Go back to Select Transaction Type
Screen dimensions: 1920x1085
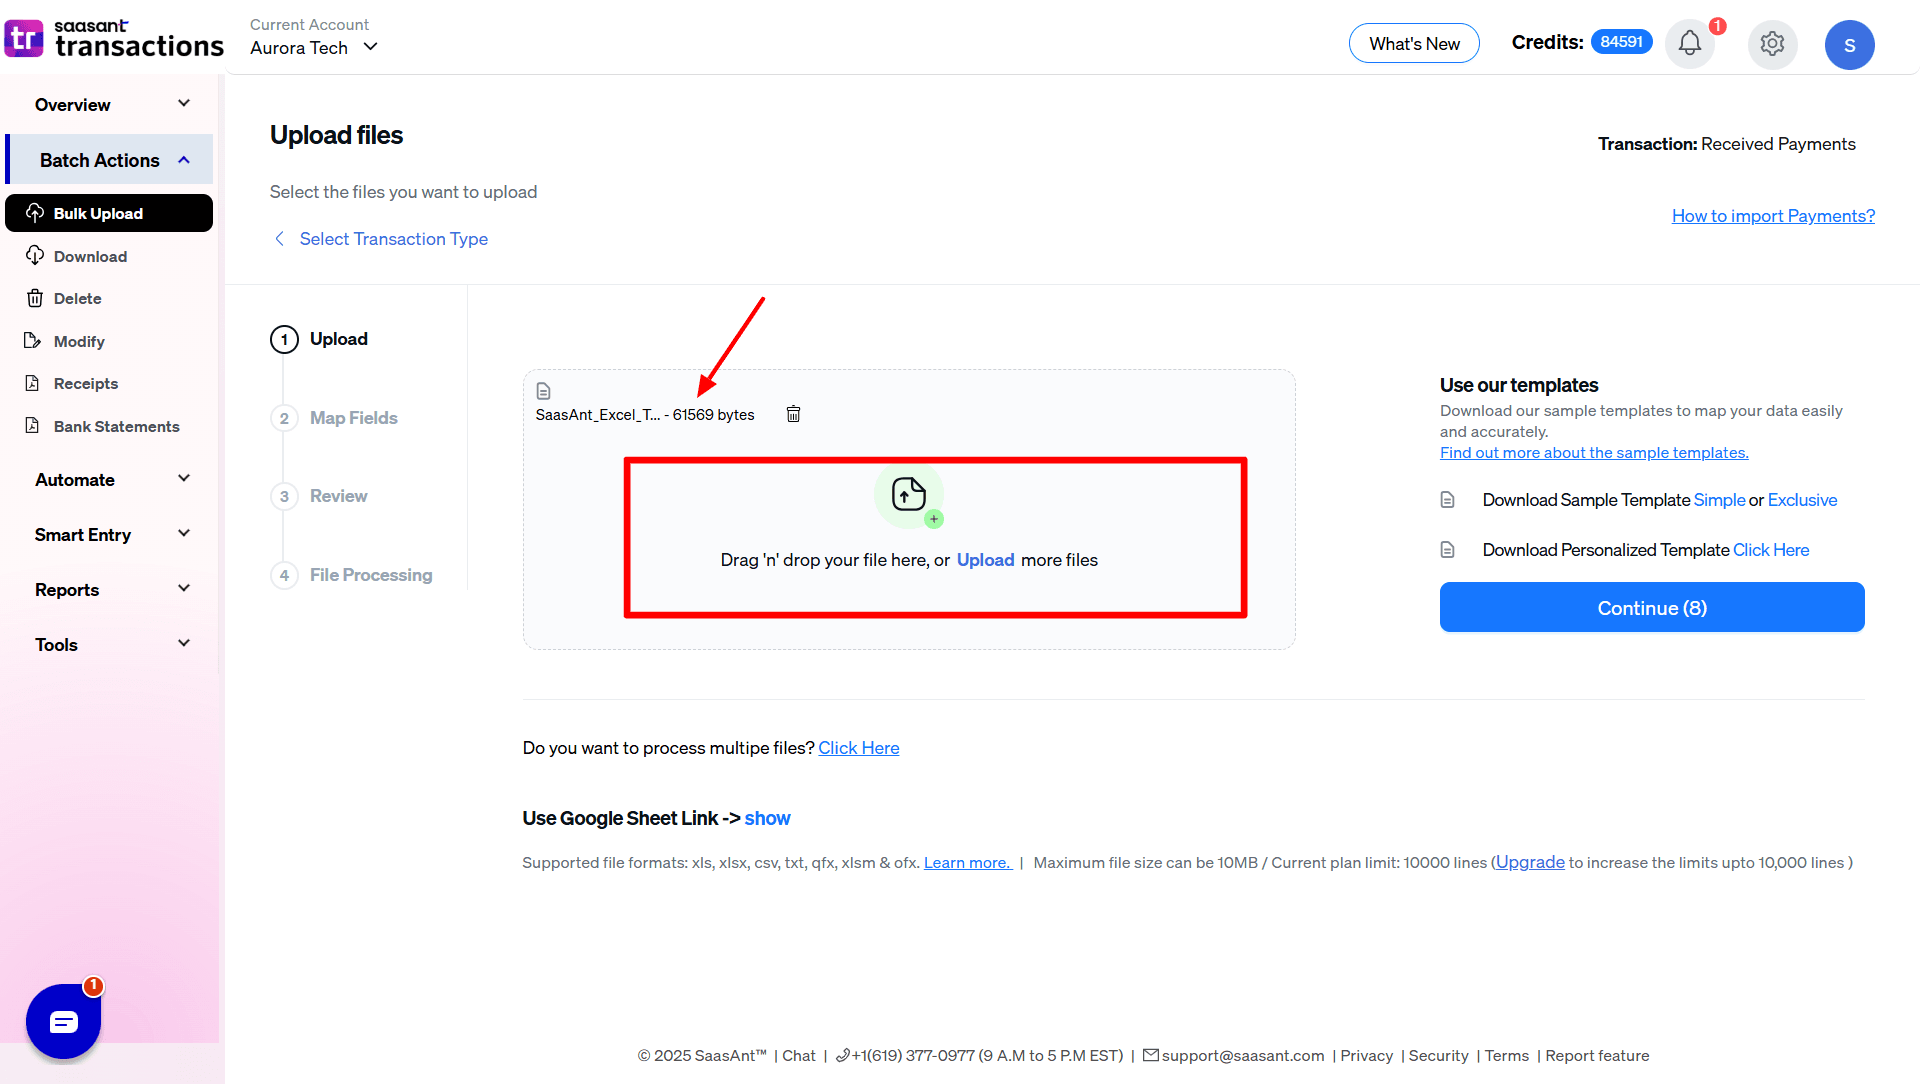[x=393, y=239]
